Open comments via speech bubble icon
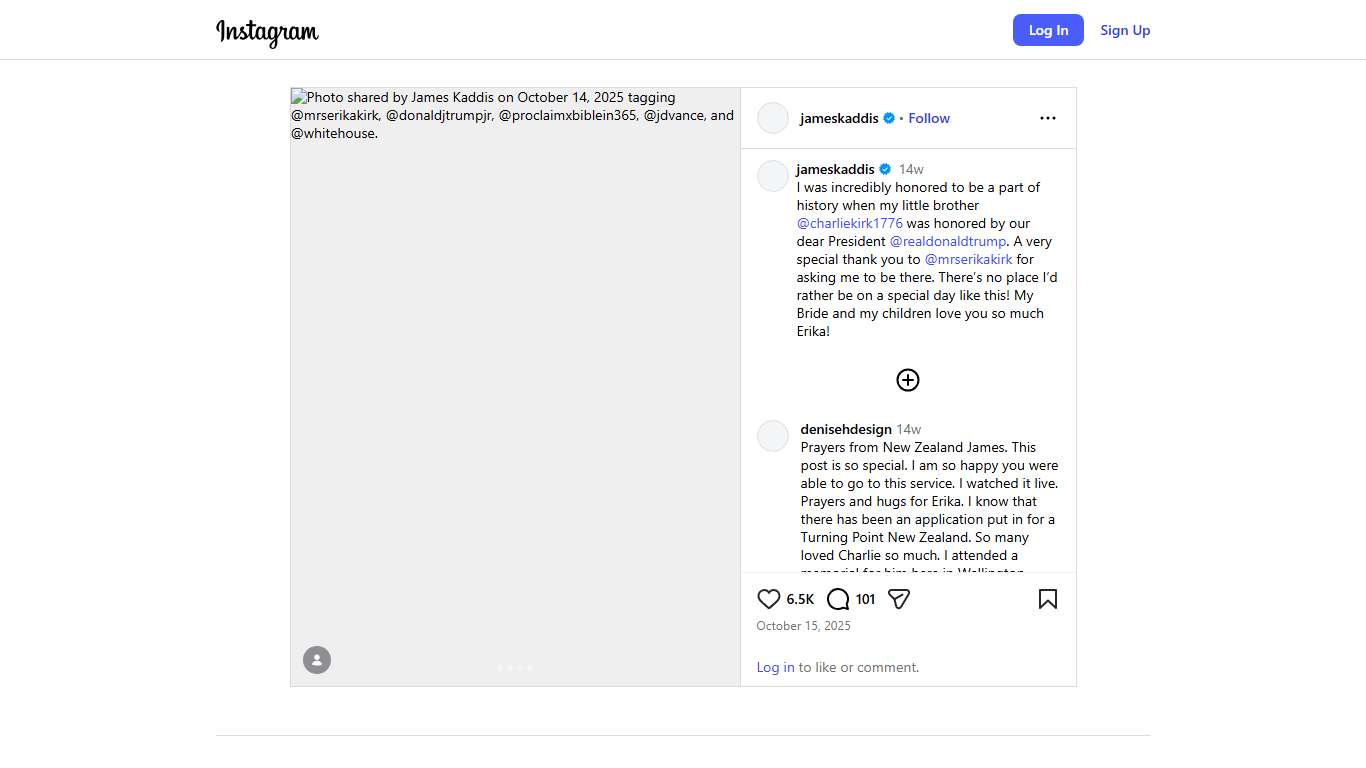1366x768 pixels. pyautogui.click(x=838, y=599)
